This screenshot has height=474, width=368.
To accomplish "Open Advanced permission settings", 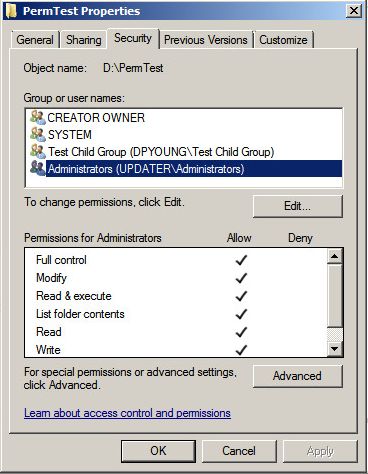I will pyautogui.click(x=297, y=376).
